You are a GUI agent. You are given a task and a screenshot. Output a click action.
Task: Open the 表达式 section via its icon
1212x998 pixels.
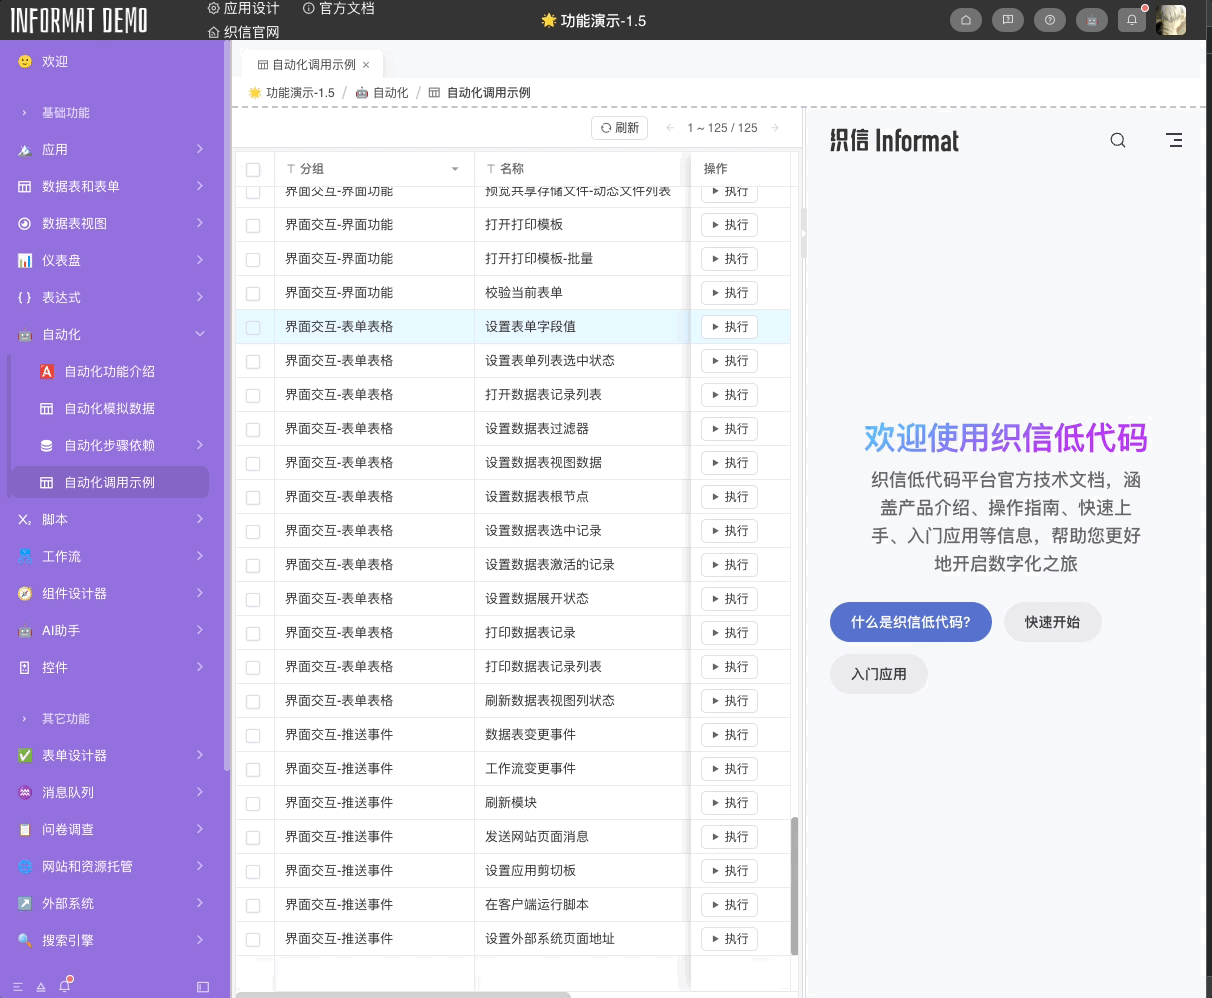24,297
